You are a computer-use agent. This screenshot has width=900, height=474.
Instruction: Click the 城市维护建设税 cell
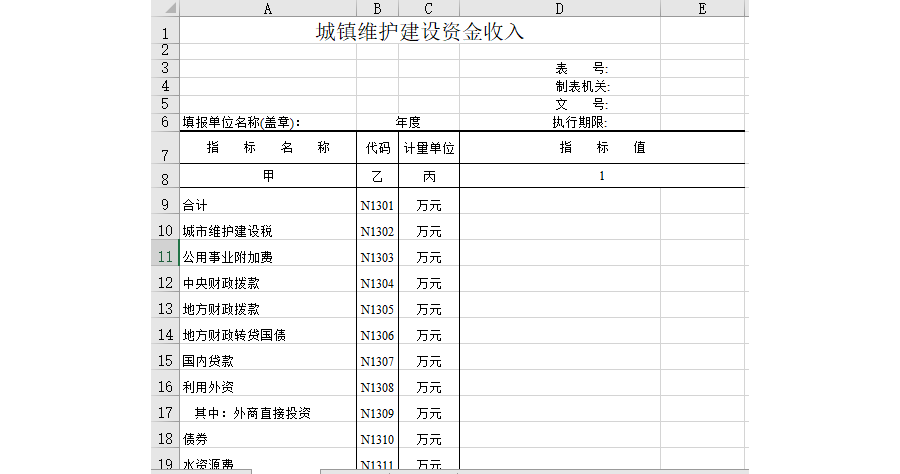(x=267, y=227)
